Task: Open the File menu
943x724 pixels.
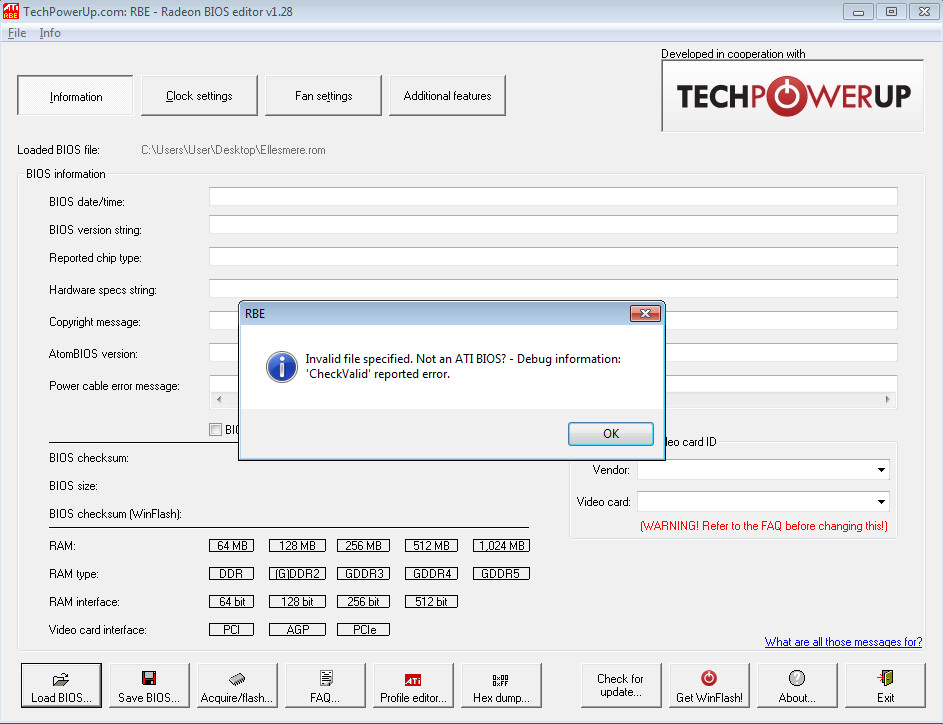Action: coord(17,33)
